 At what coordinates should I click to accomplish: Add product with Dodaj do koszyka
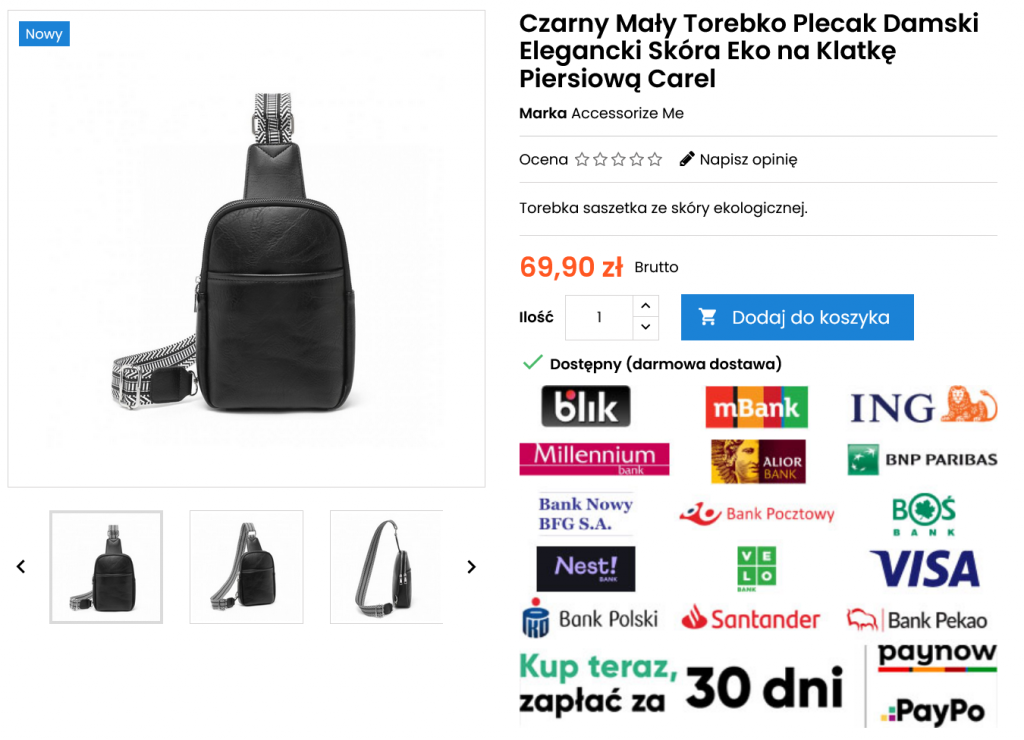click(x=797, y=317)
